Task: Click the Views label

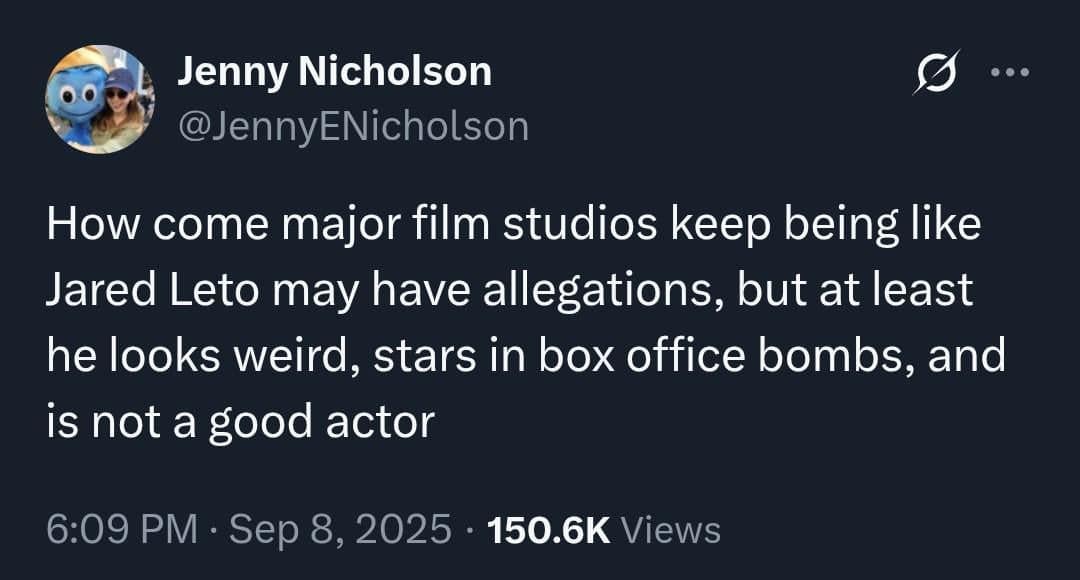Action: coord(670,529)
